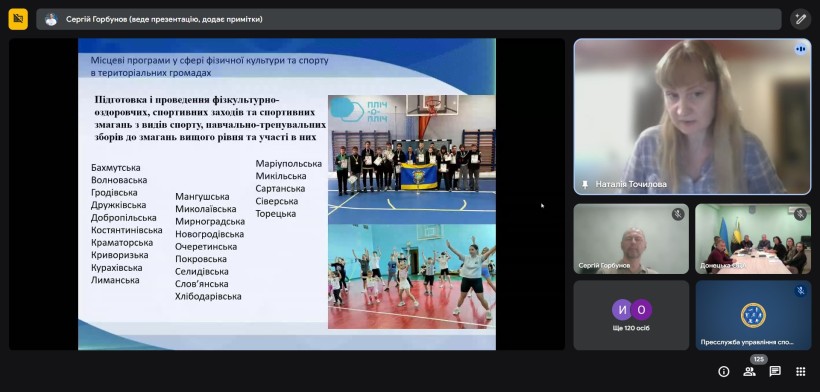Click 'Сартанська' in the slide list
Image resolution: width=820 pixels, height=392 pixels.
pos(280,189)
